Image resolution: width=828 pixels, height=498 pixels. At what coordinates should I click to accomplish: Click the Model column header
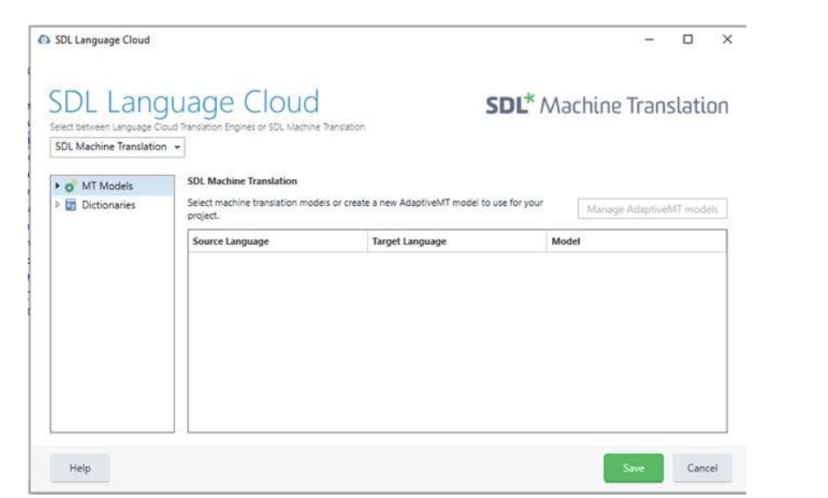(636, 241)
